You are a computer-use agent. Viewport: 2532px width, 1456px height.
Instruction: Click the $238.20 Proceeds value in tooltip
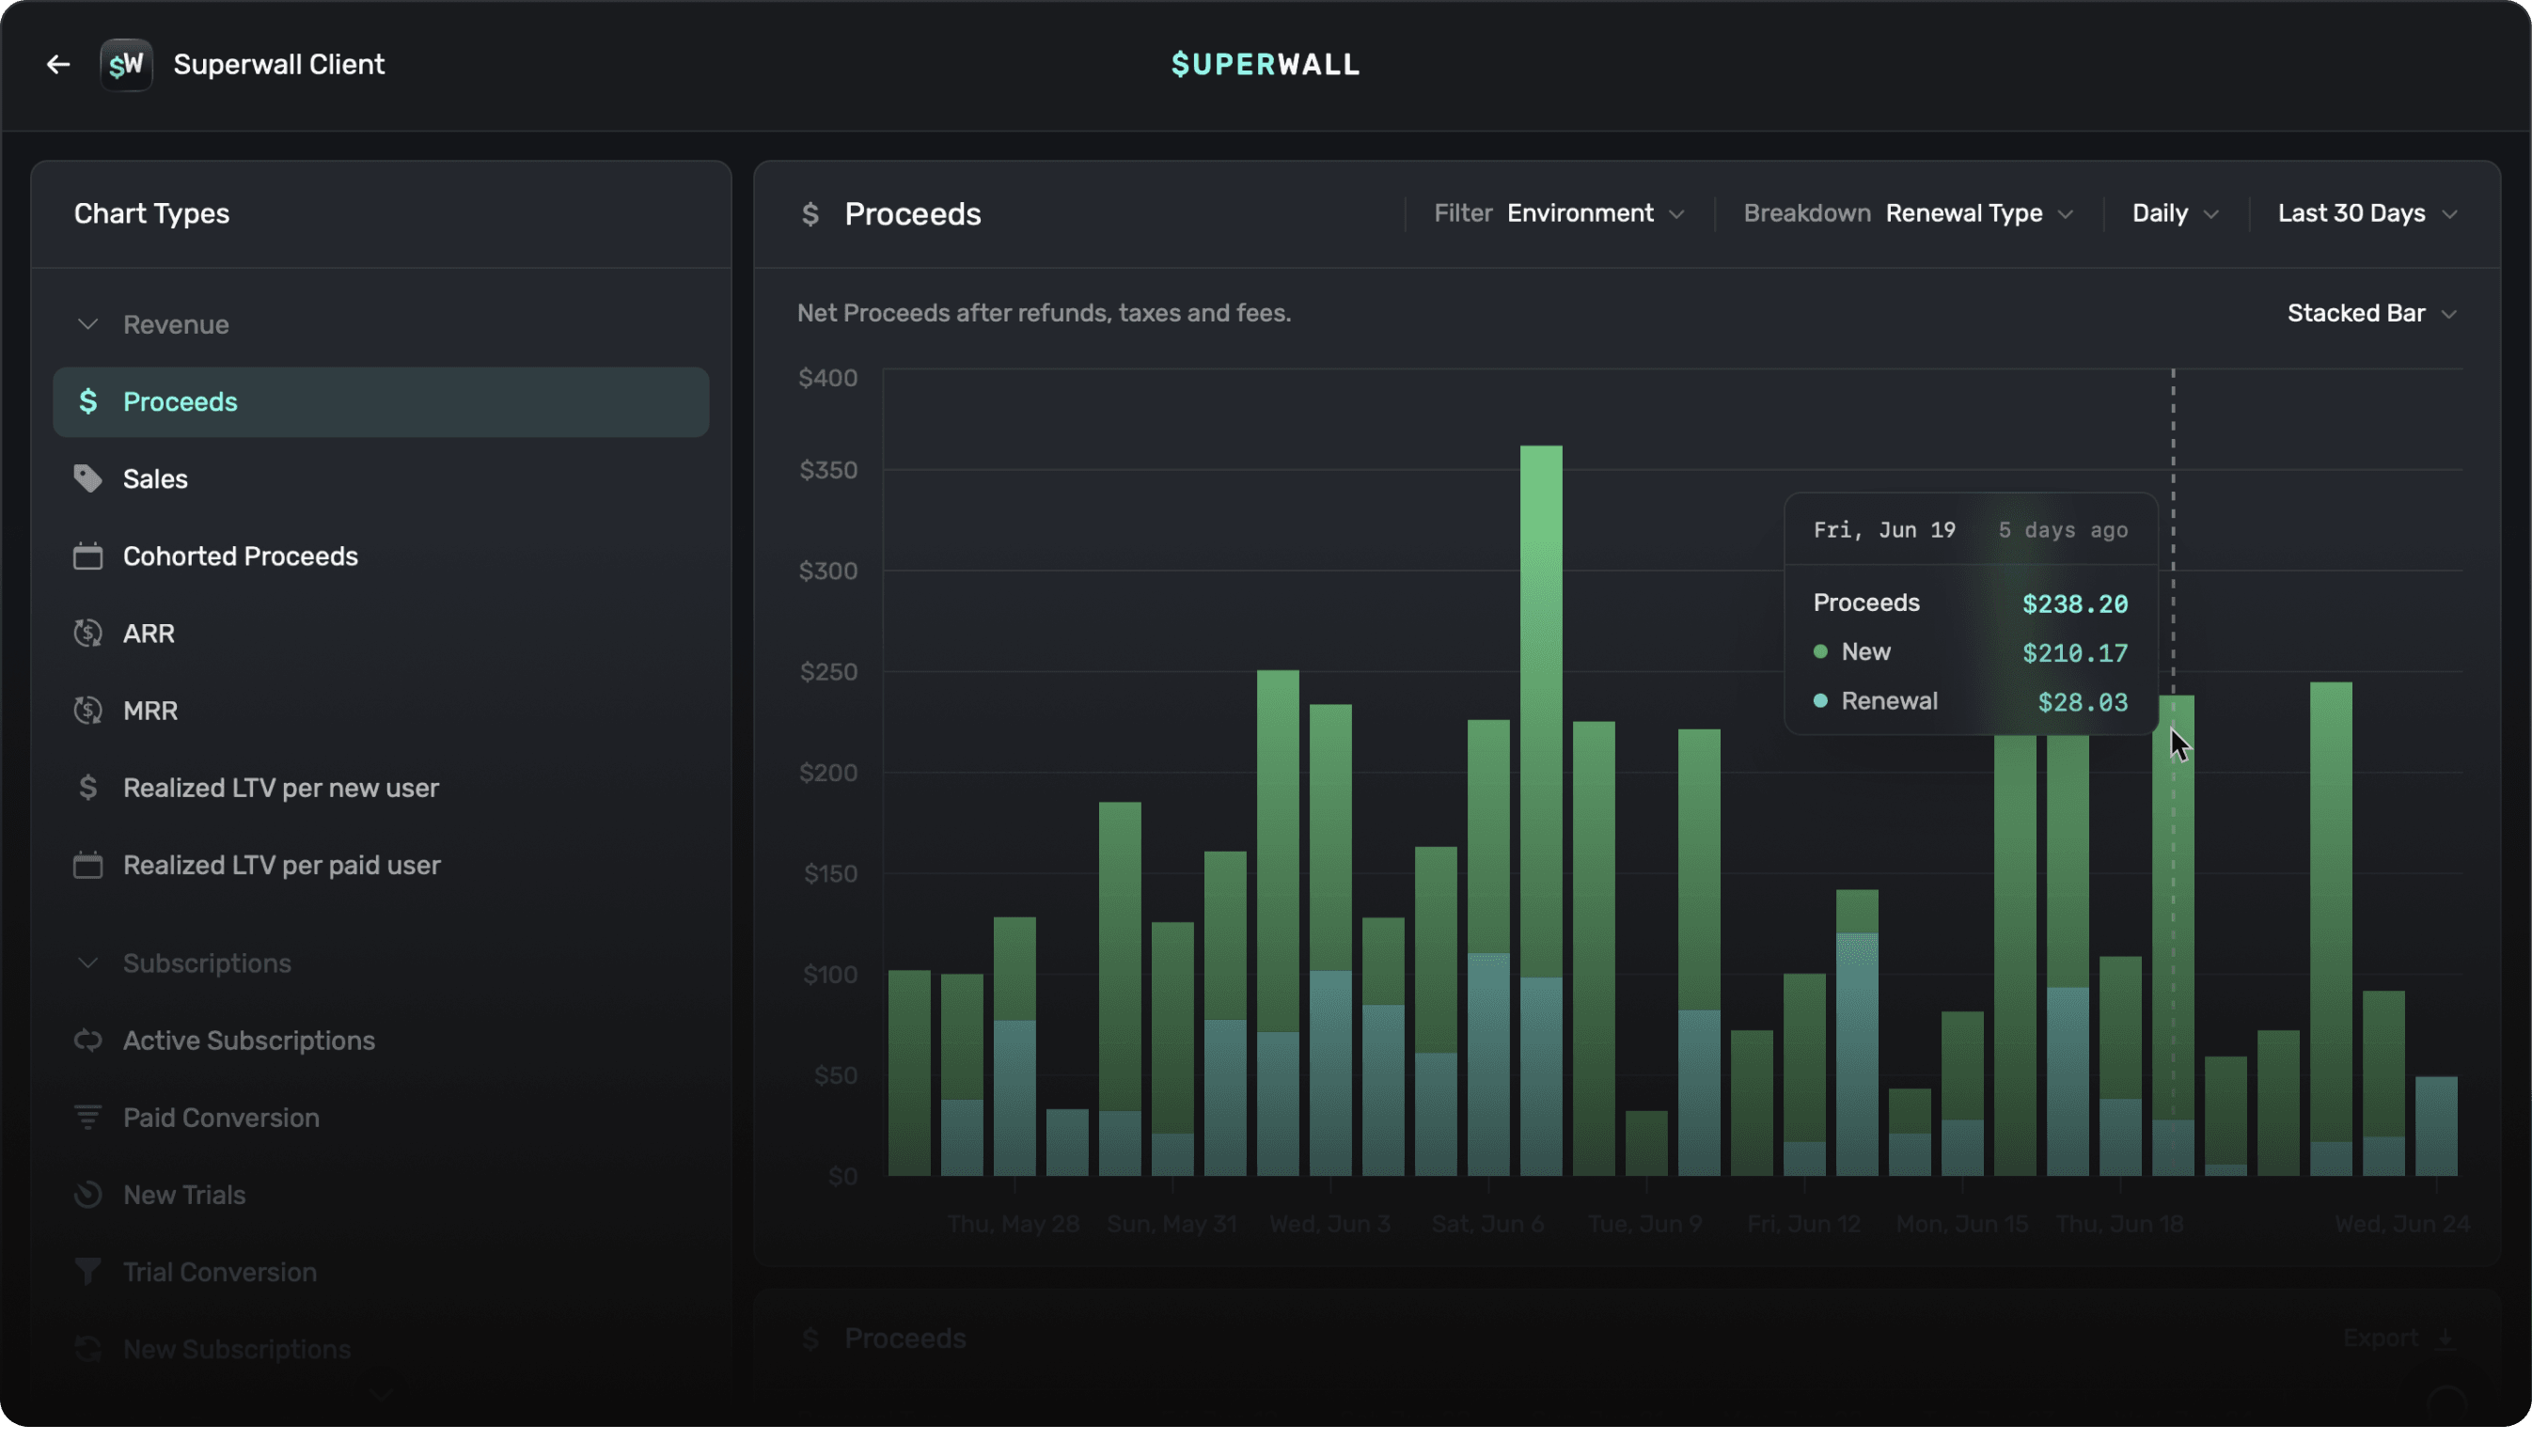pyautogui.click(x=2075, y=604)
